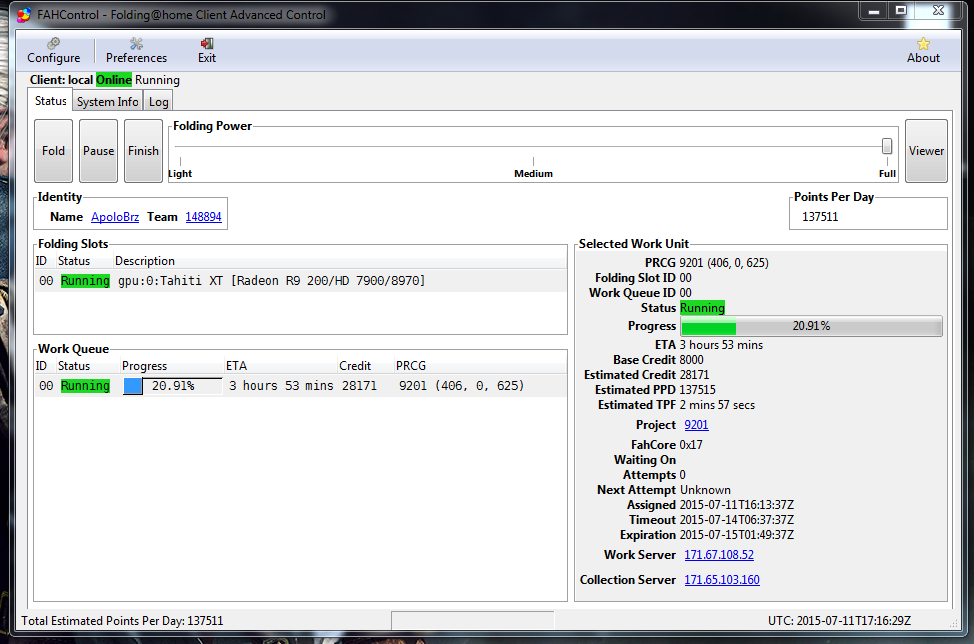Open the Configure toolbar icon
This screenshot has height=644, width=974.
coord(54,44)
